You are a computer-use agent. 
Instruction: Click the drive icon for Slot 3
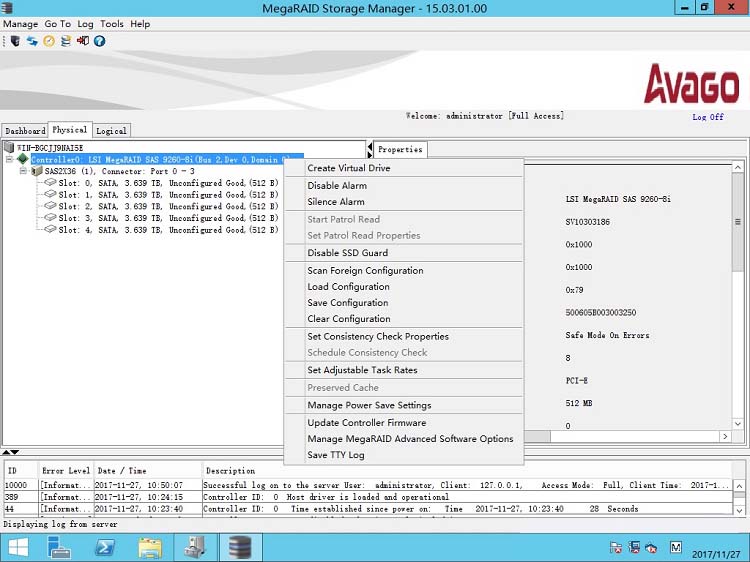click(x=50, y=218)
